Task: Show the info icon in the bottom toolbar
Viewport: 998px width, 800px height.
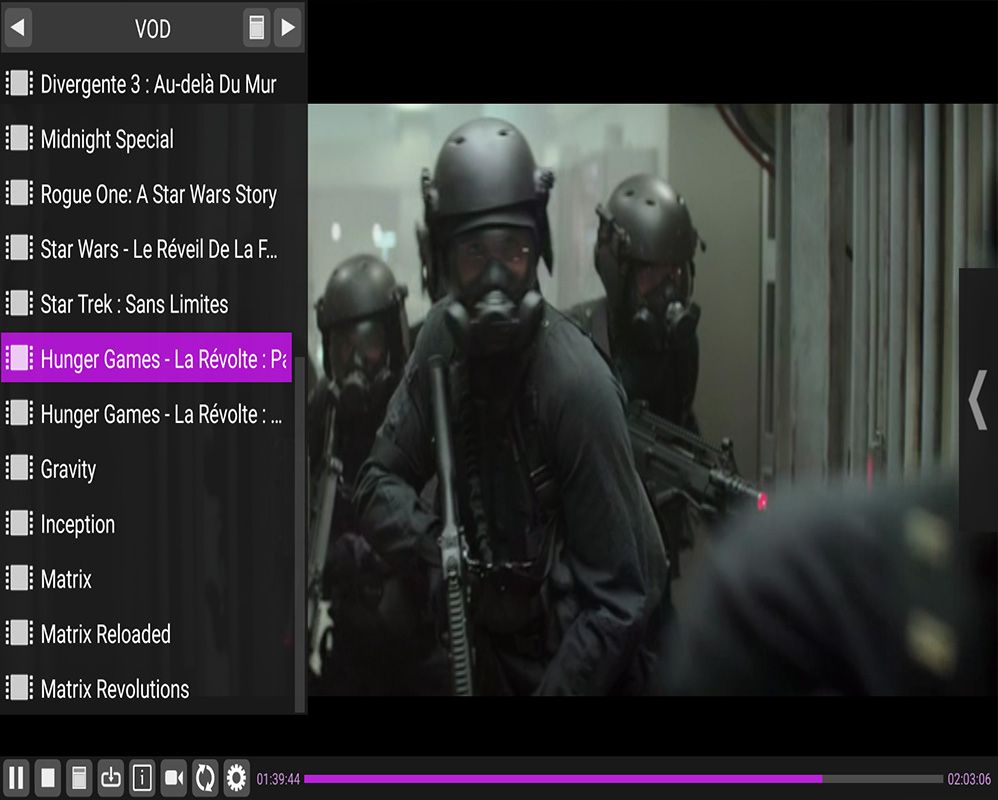Action: click(x=142, y=778)
